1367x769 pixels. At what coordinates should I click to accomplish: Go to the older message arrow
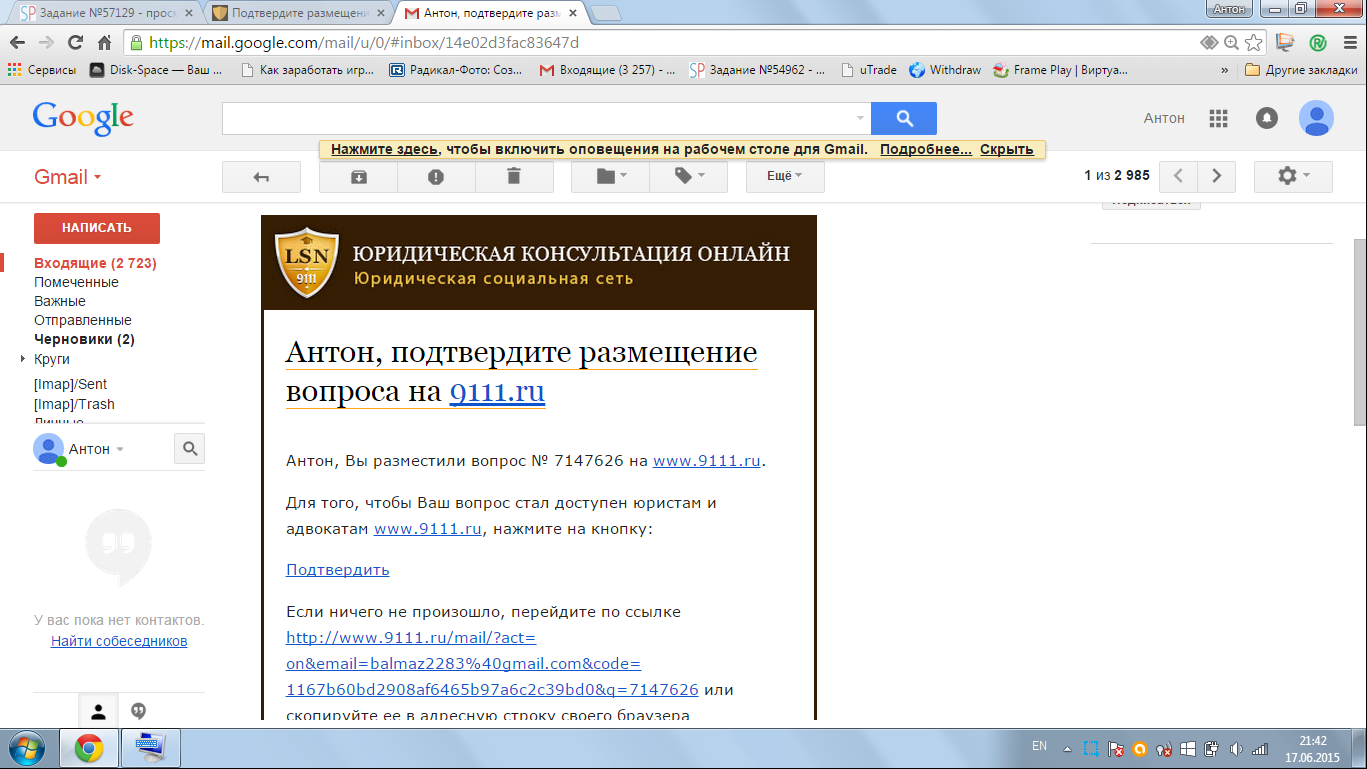(x=1217, y=176)
